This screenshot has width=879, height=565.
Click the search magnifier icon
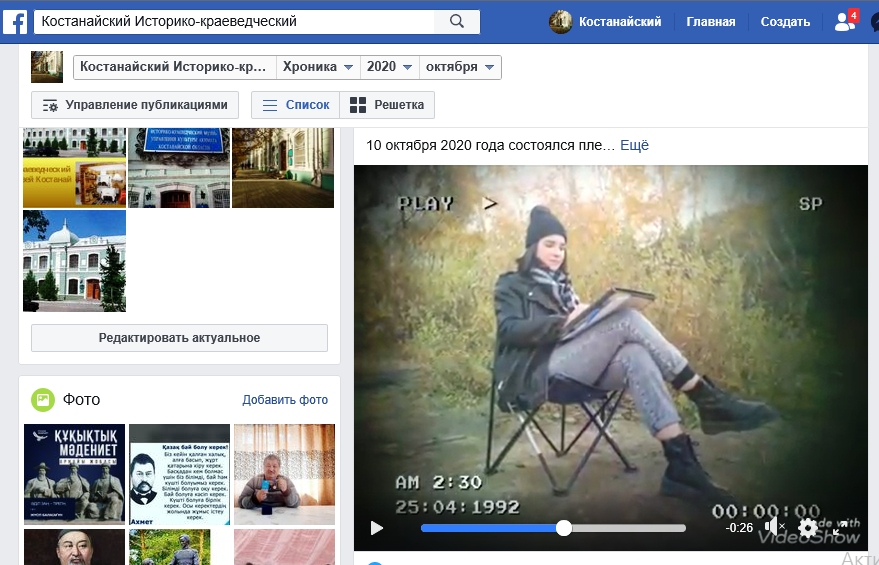click(457, 22)
